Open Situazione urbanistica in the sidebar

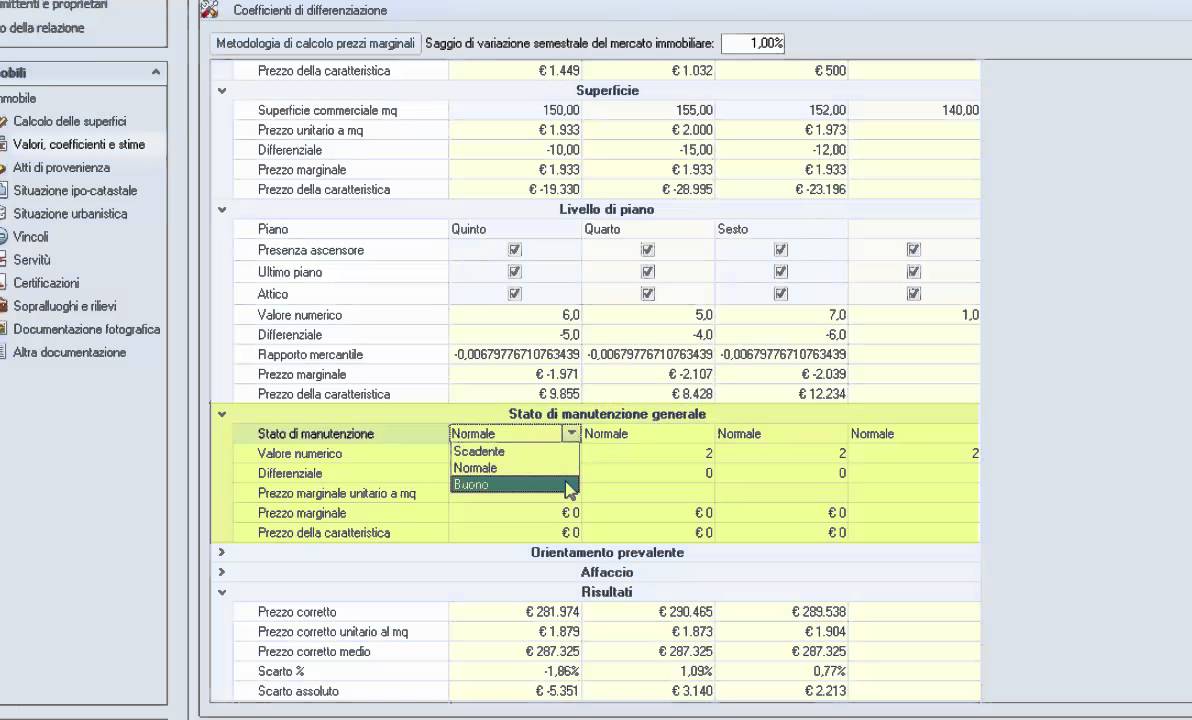click(x=70, y=214)
